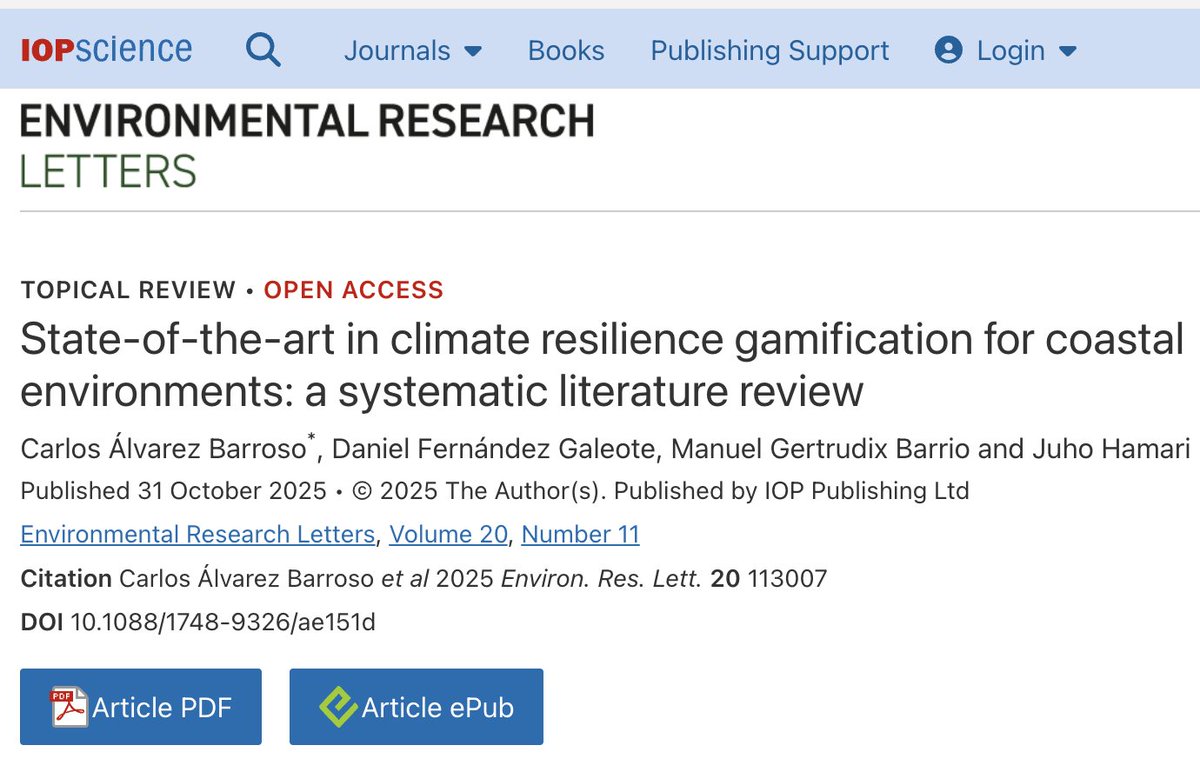Open the Journals menu
Screen dimensions: 1200x772
(413, 50)
